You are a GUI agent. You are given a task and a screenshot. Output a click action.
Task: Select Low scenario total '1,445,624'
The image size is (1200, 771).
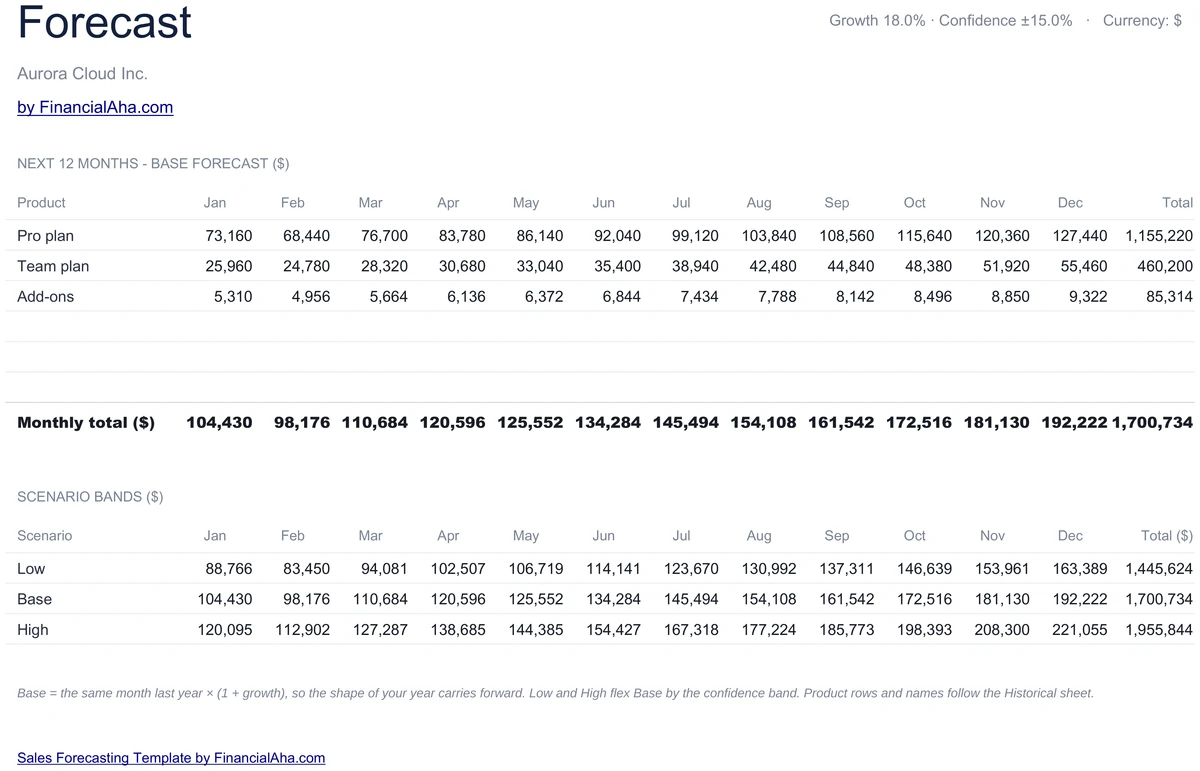(1159, 569)
